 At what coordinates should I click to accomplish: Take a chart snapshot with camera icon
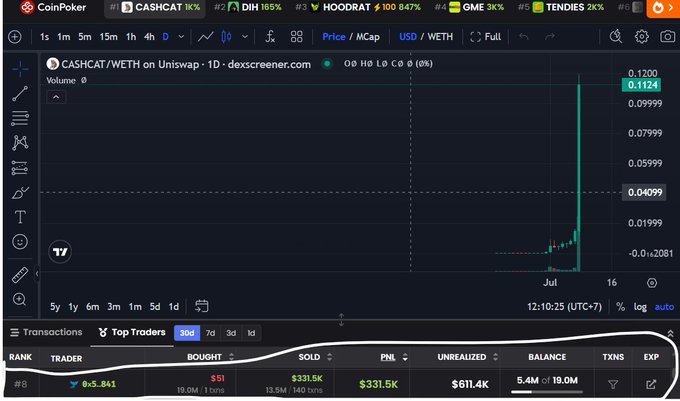(x=667, y=37)
